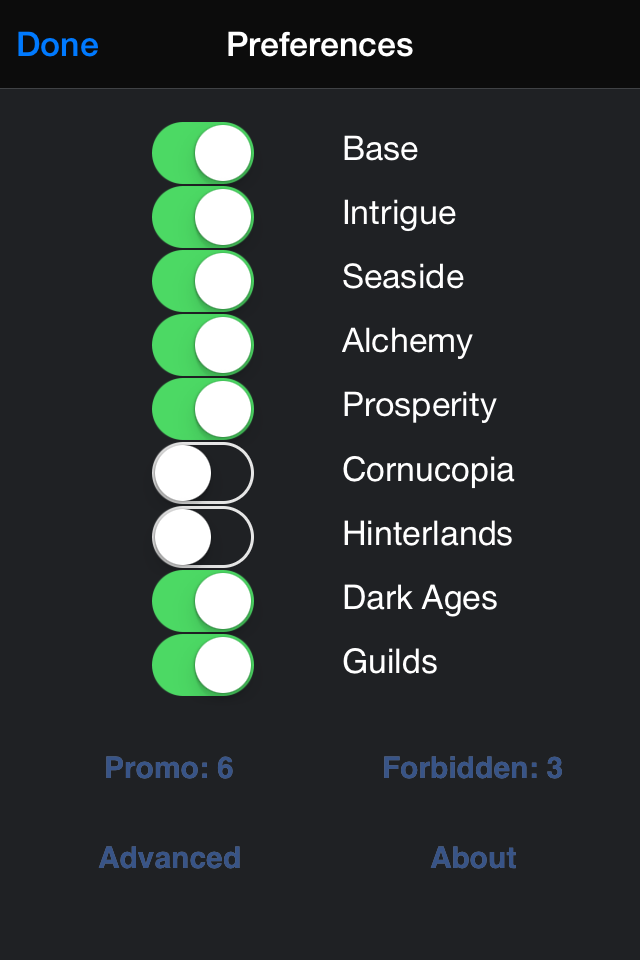This screenshot has height=960, width=640.
Task: Tap the Hinterlands expansion name
Action: point(426,535)
